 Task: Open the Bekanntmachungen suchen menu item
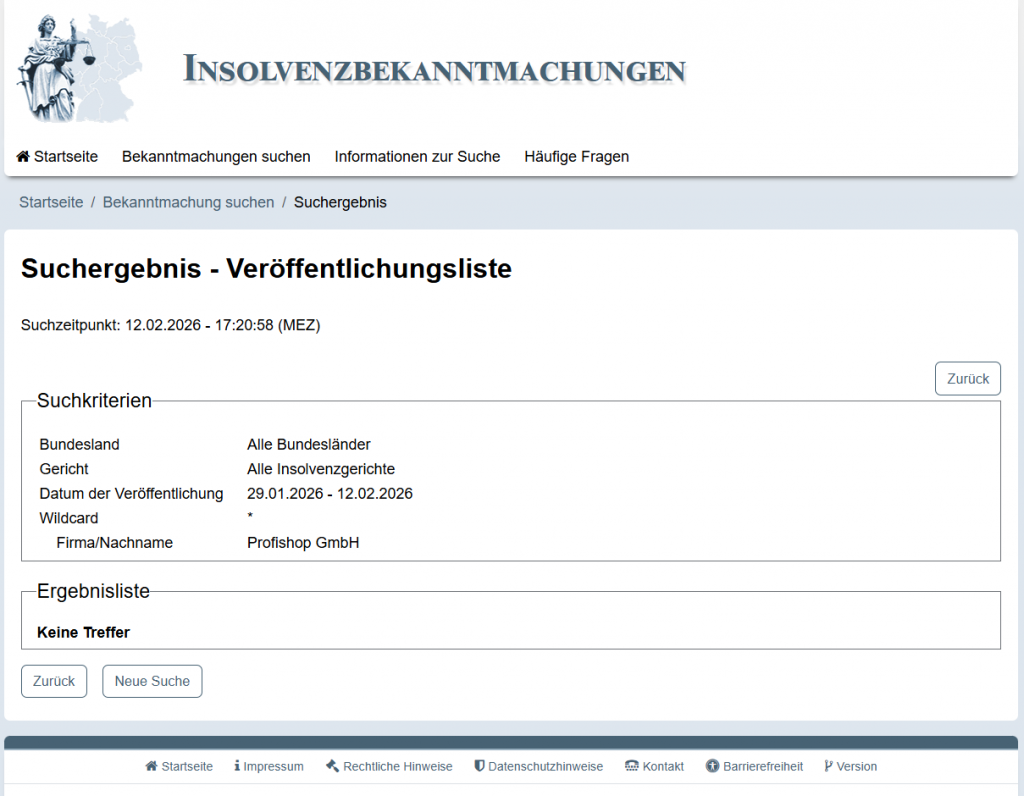(x=216, y=157)
